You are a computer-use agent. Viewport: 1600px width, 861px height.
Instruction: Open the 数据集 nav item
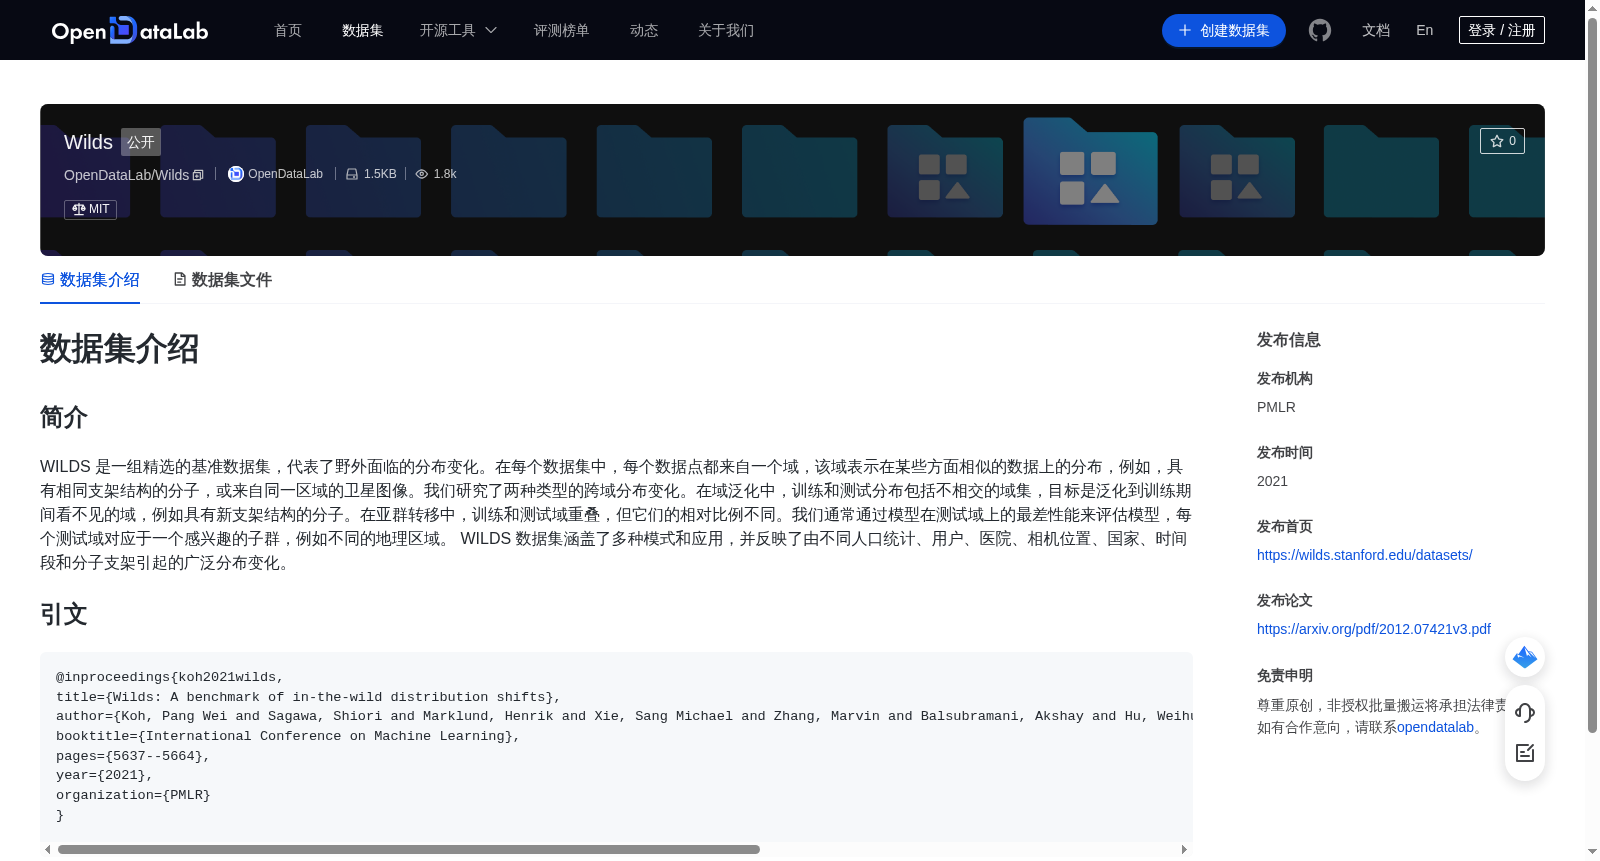coord(363,31)
